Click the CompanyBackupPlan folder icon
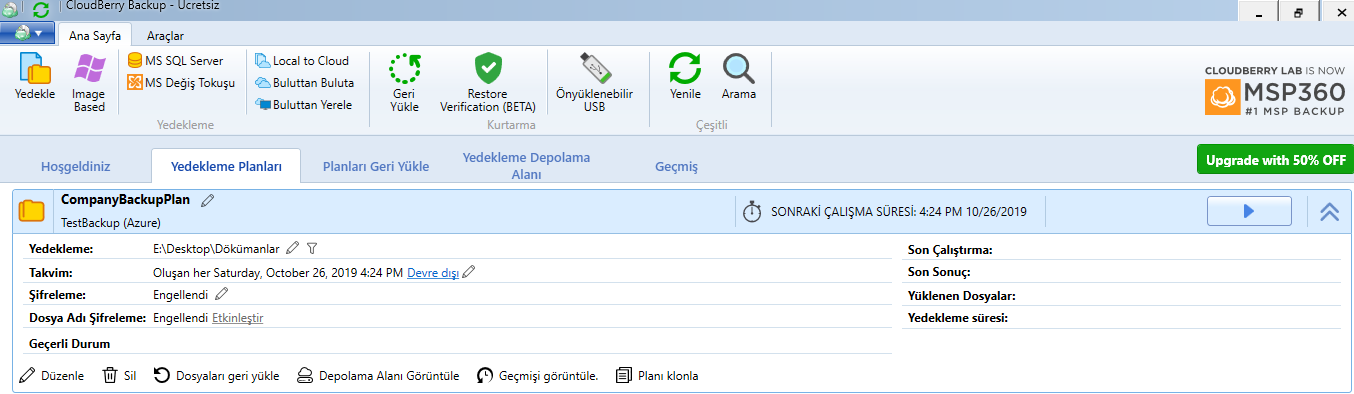Screen dimensions: 1354x394 coord(32,211)
